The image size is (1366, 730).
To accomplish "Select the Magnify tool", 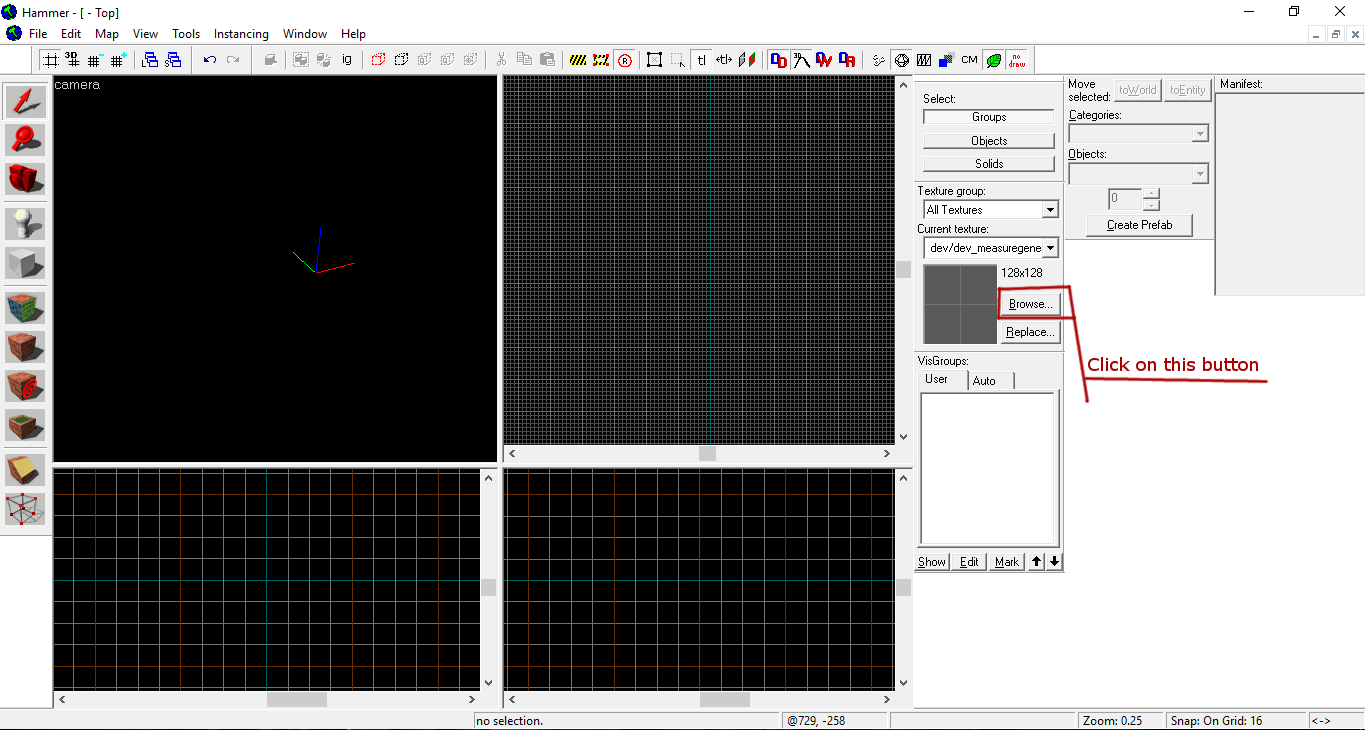I will pos(25,140).
